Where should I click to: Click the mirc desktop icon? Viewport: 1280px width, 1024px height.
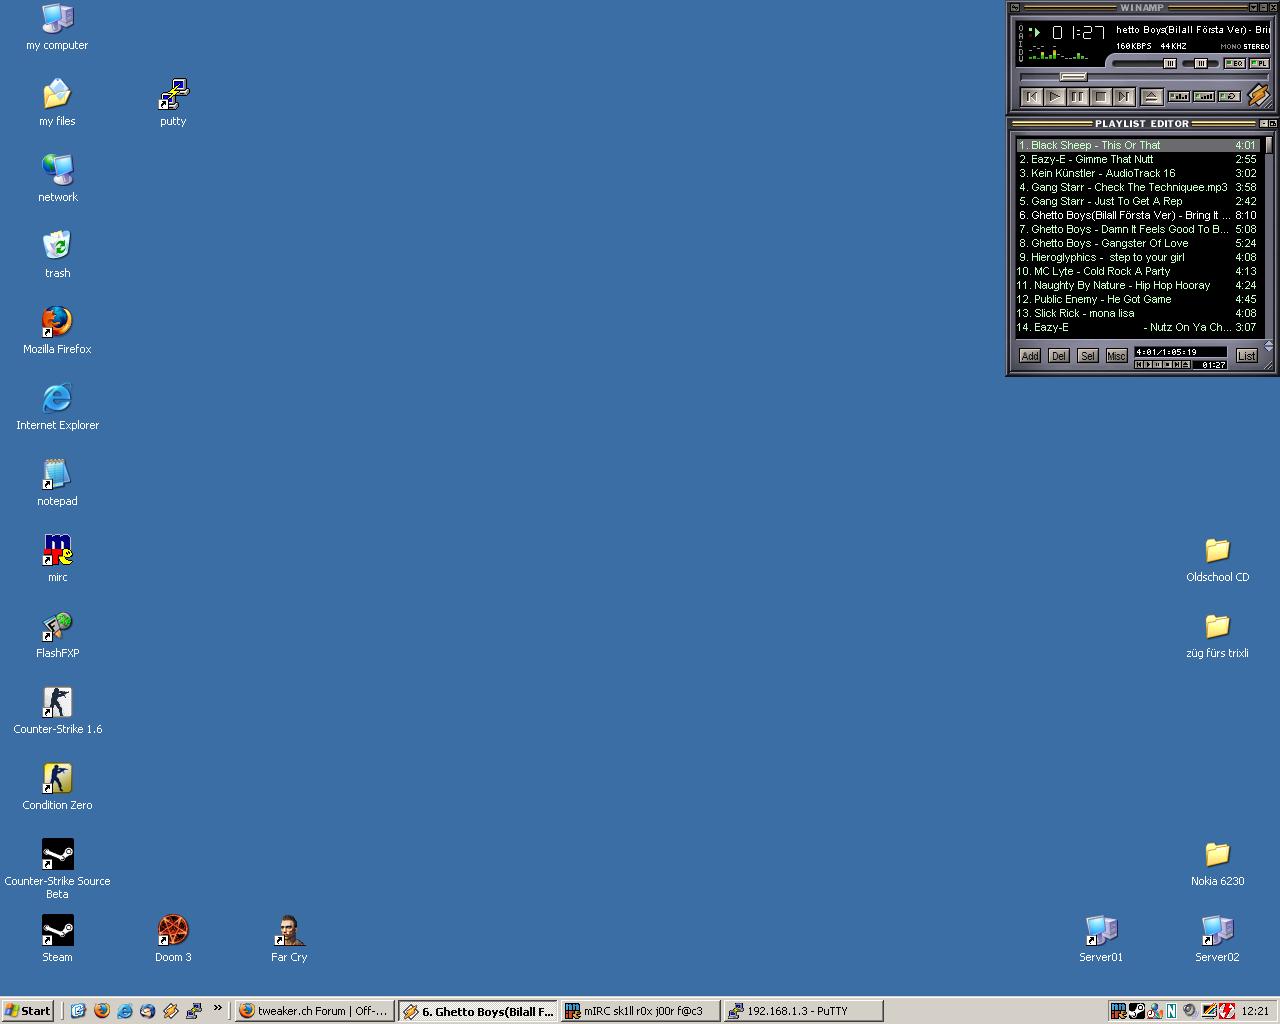pyautogui.click(x=57, y=551)
